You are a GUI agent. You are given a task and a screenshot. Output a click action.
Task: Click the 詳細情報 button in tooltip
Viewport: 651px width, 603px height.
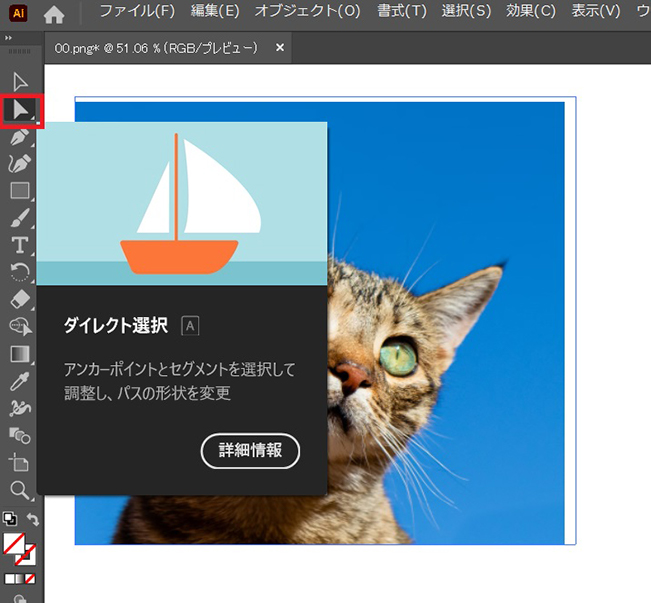[250, 451]
